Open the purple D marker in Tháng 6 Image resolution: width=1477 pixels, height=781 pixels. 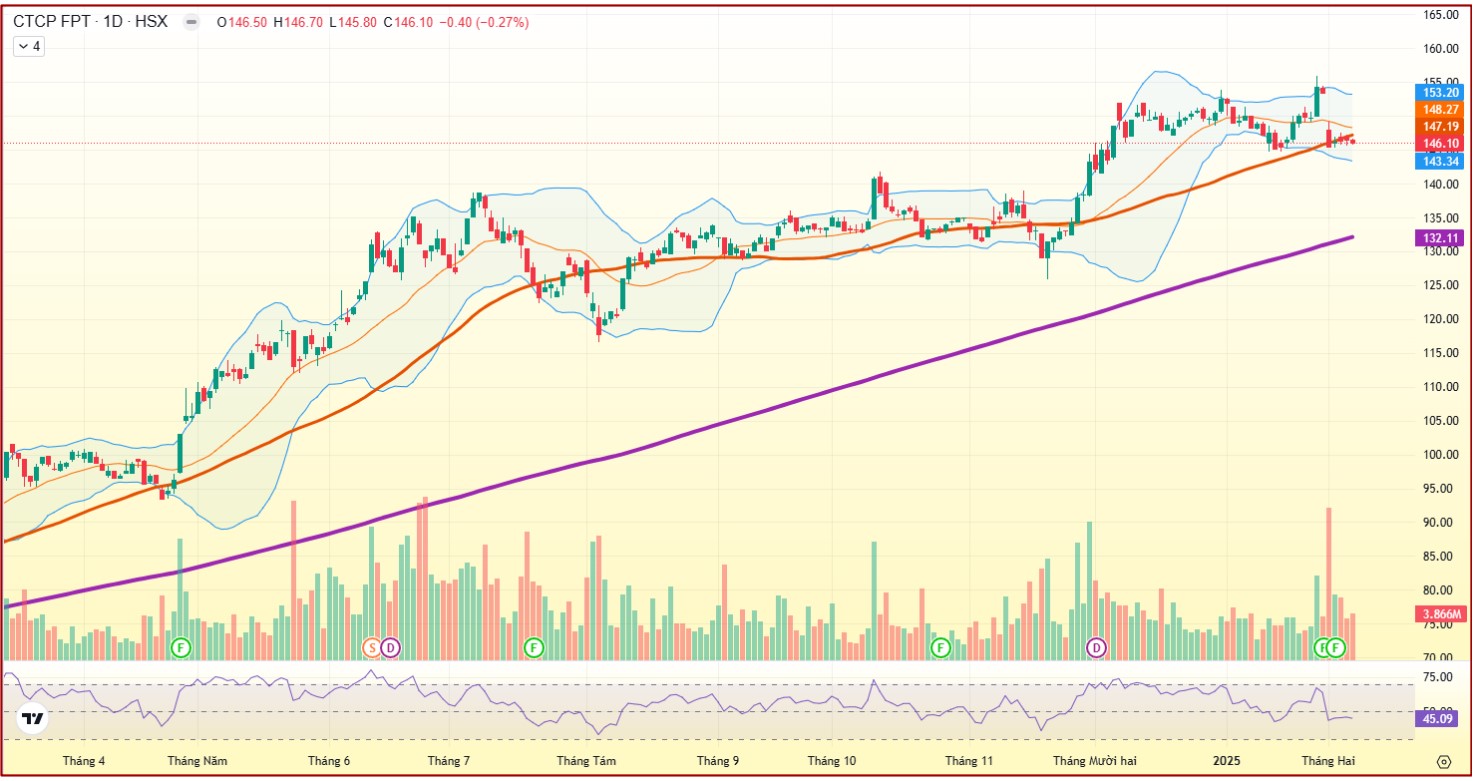tap(390, 648)
